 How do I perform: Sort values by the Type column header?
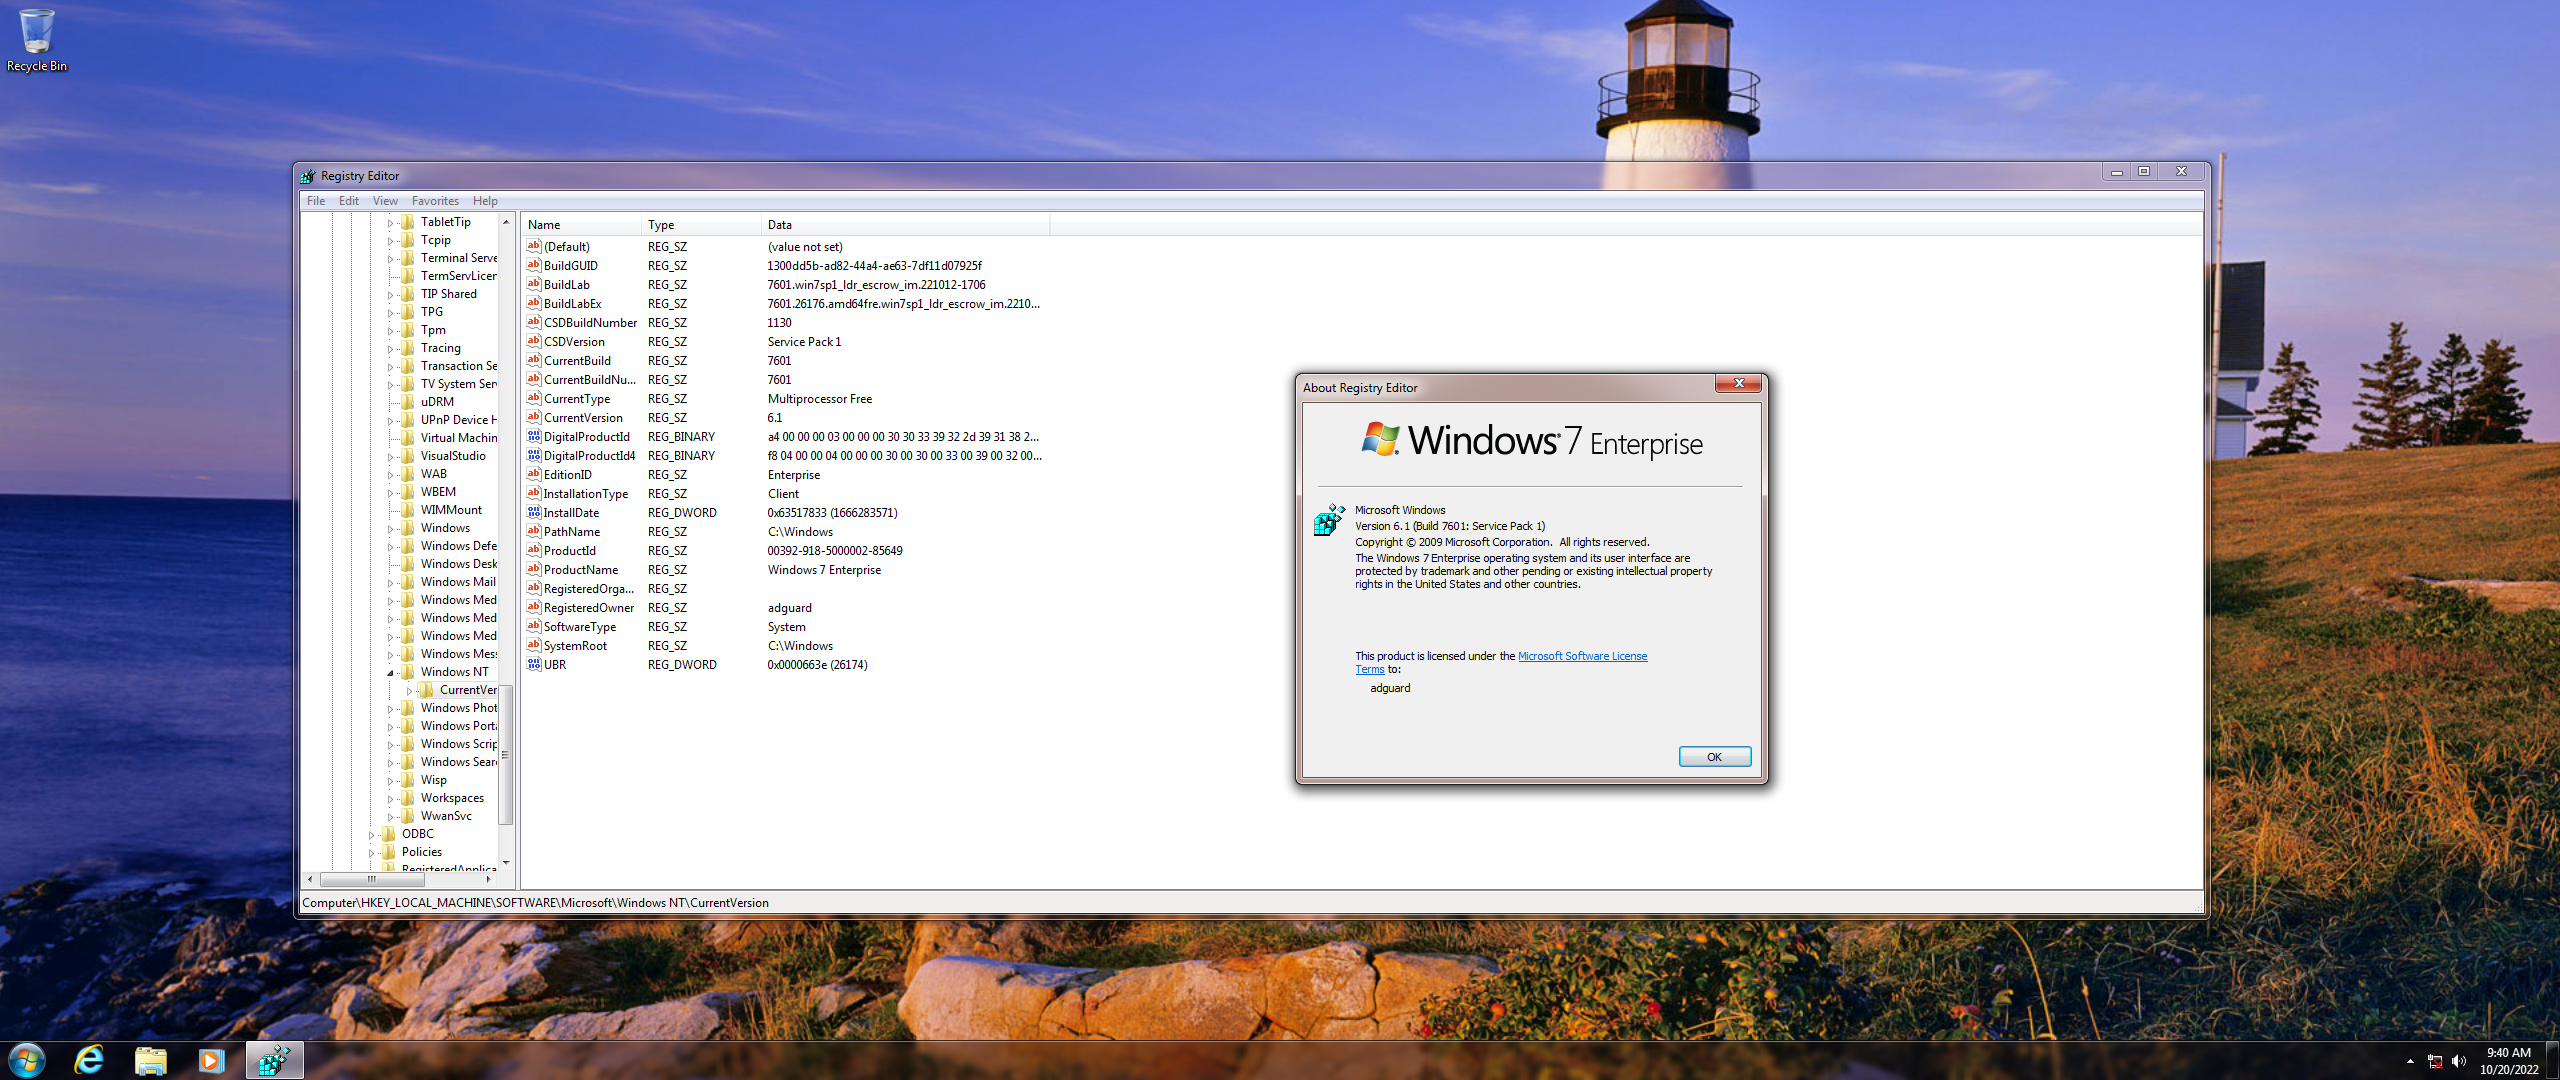coord(701,225)
